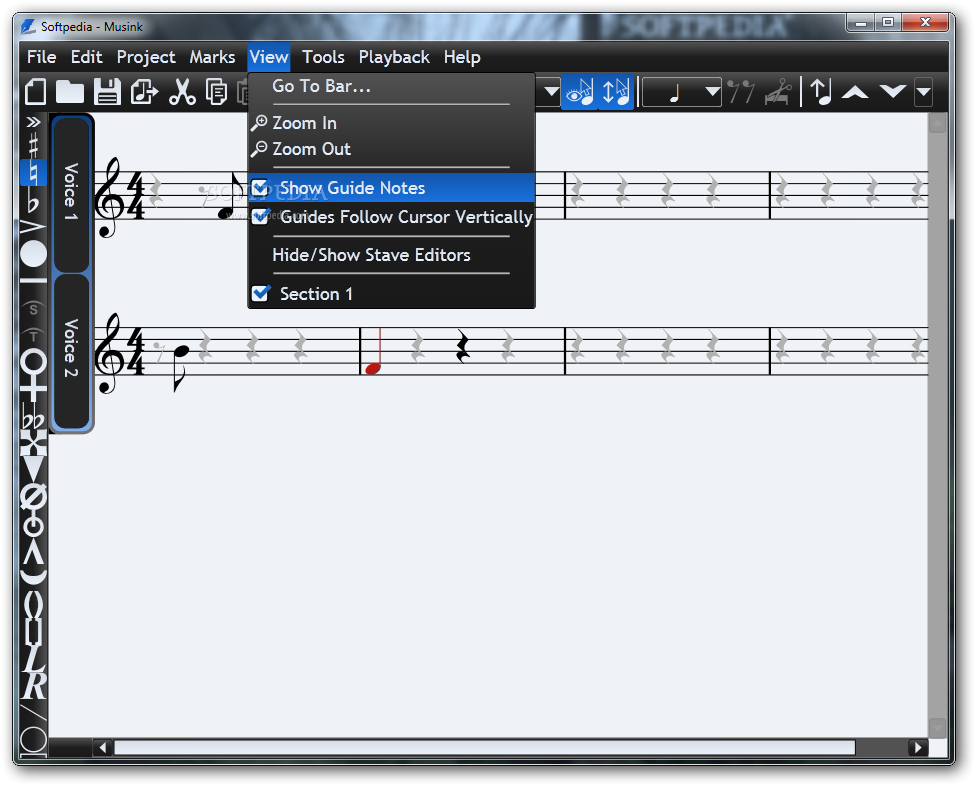Select the tenuto line tool
This screenshot has height=786, width=976.
tap(34, 281)
